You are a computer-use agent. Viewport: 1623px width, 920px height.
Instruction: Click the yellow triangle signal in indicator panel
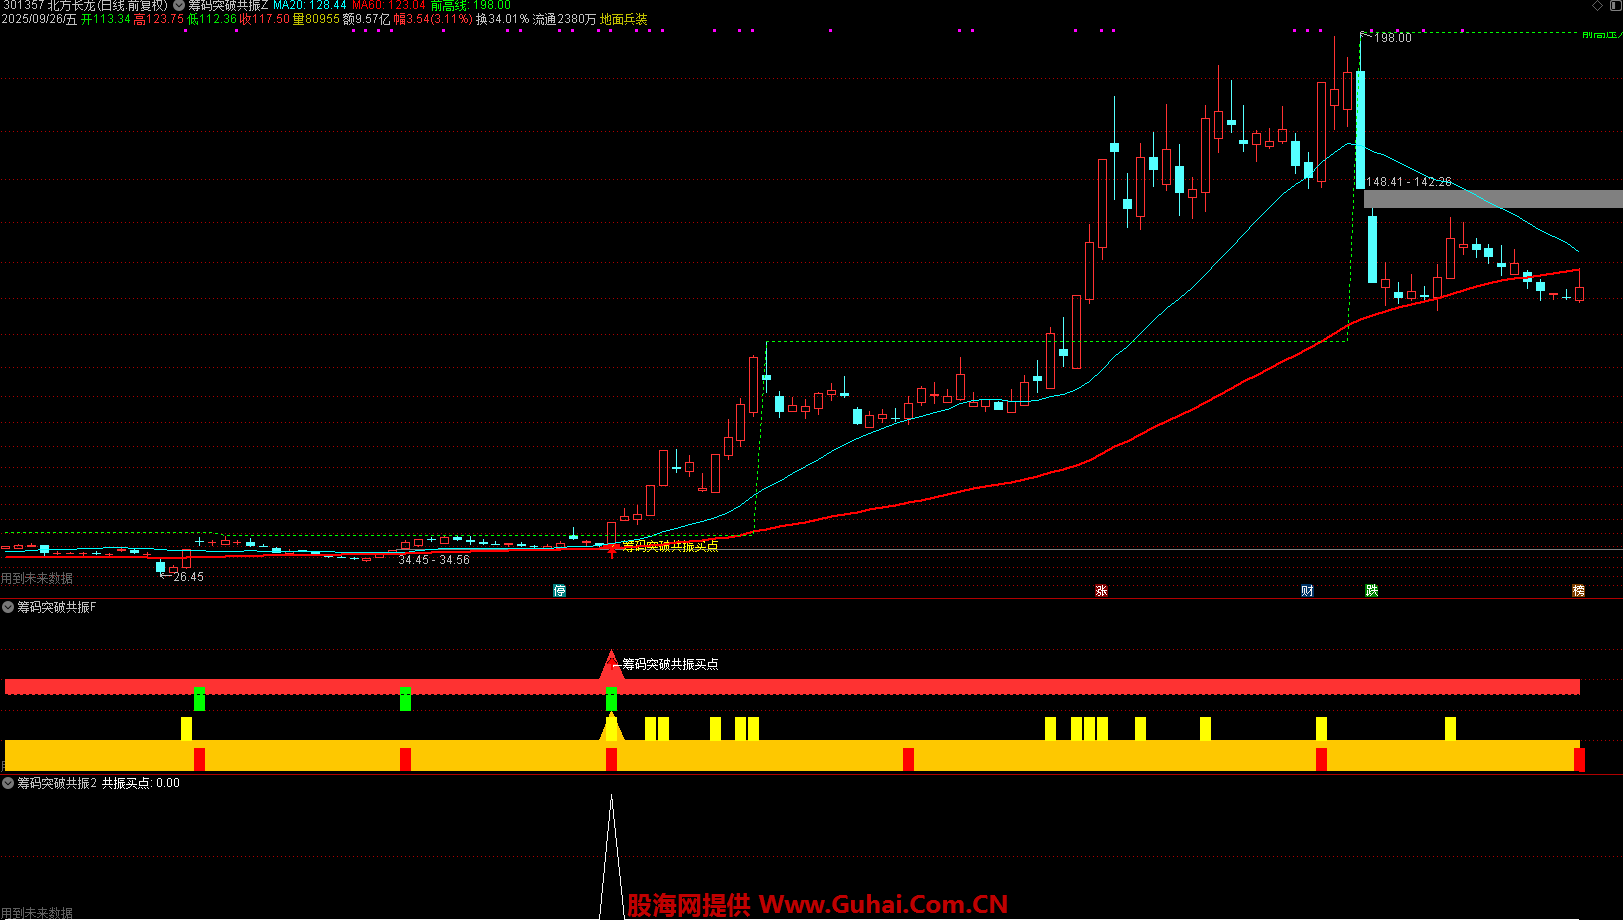coord(611,727)
